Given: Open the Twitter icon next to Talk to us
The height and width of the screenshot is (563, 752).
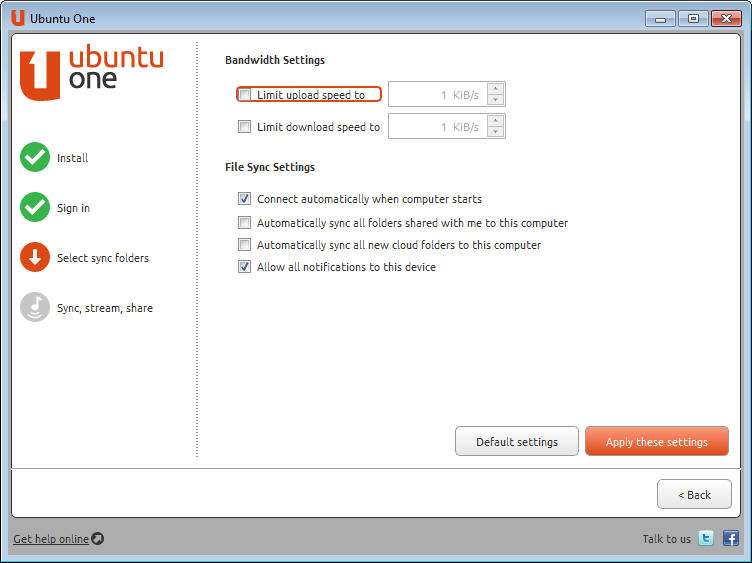Looking at the screenshot, I should (x=706, y=539).
